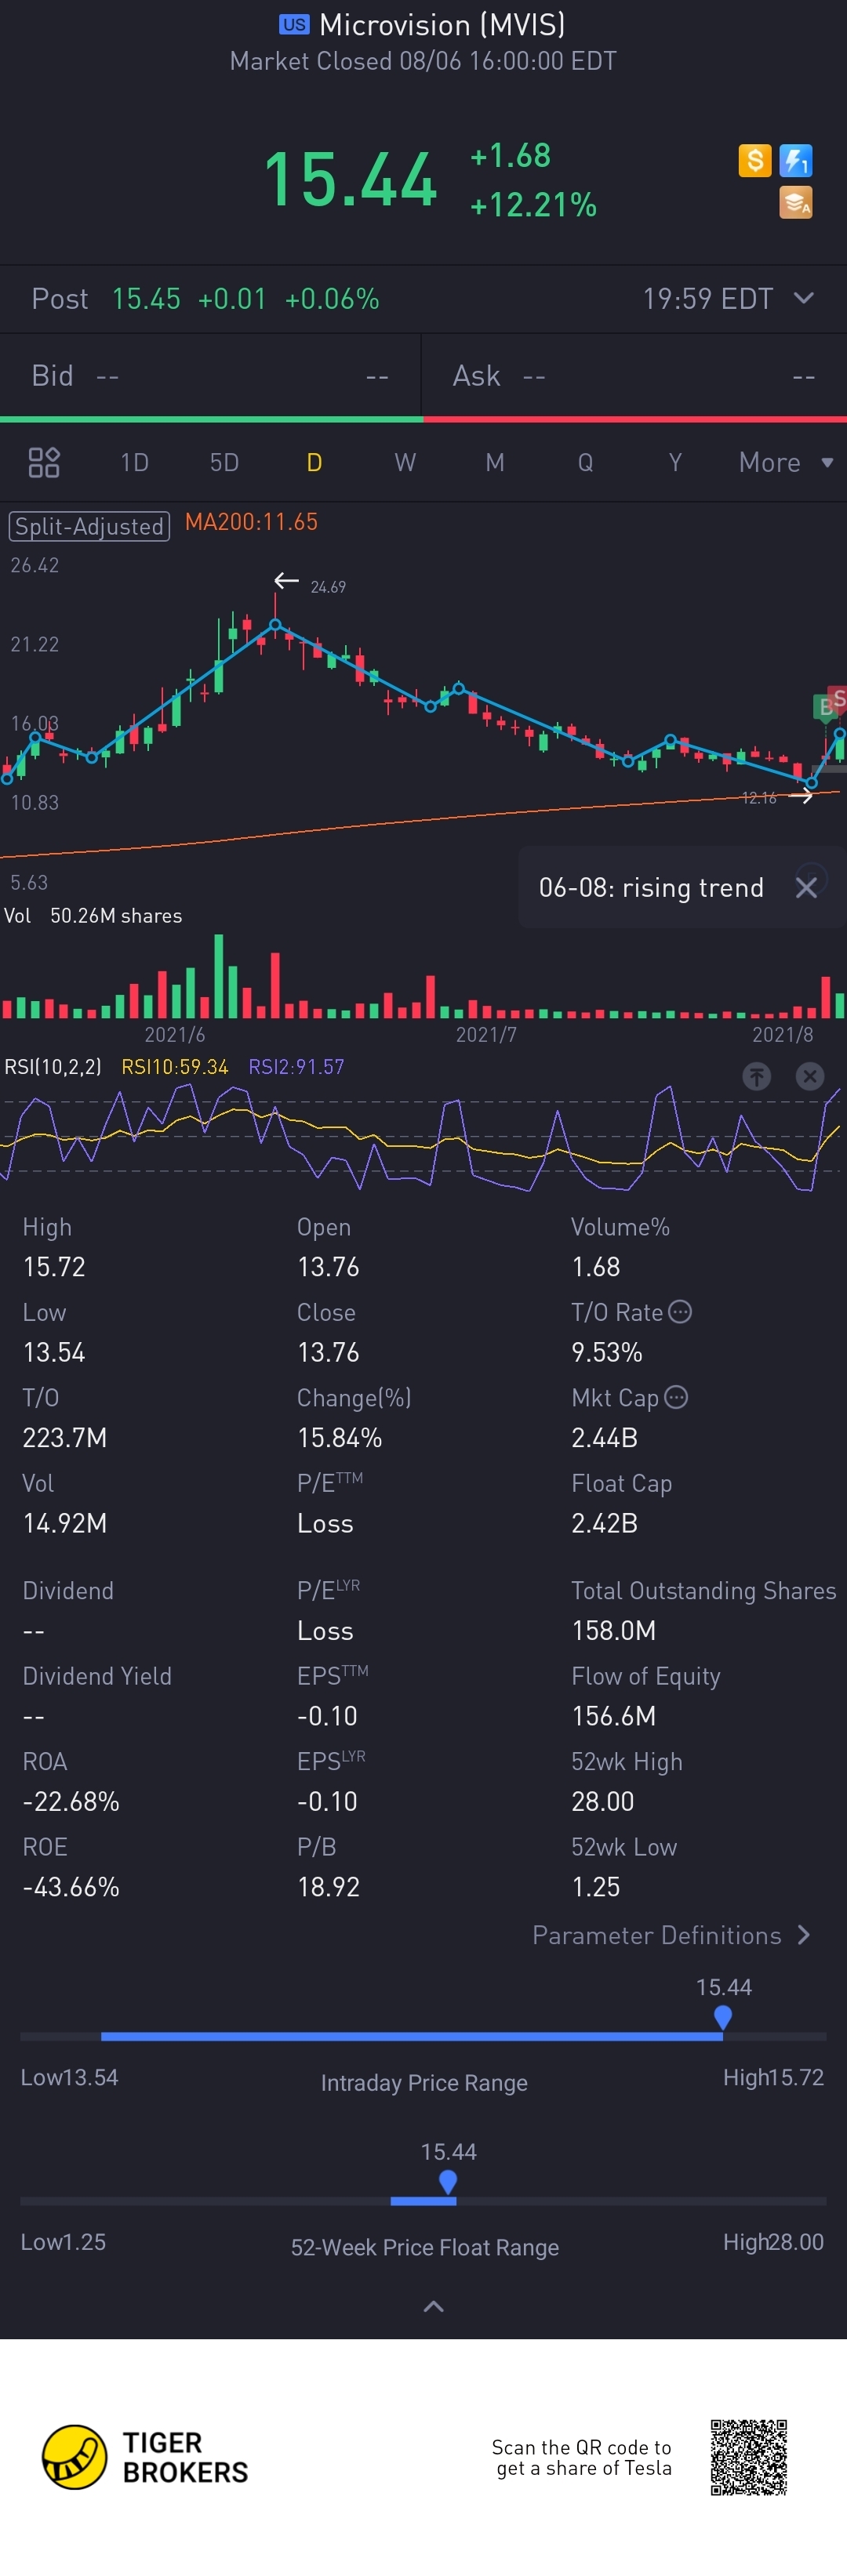Select the Q quarterly chart tab

[x=585, y=462]
